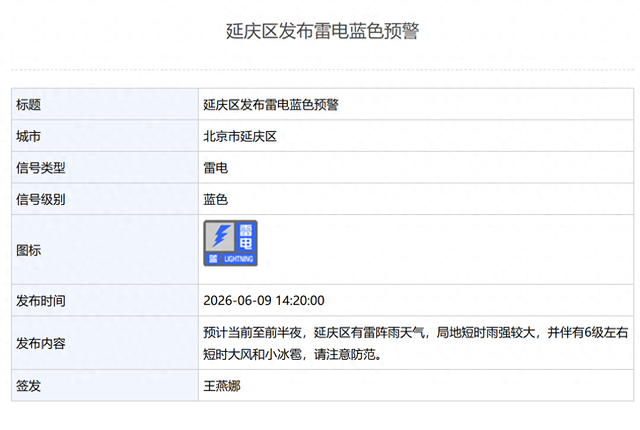
Task: Select the 图标 label cell
Action: click(105, 250)
